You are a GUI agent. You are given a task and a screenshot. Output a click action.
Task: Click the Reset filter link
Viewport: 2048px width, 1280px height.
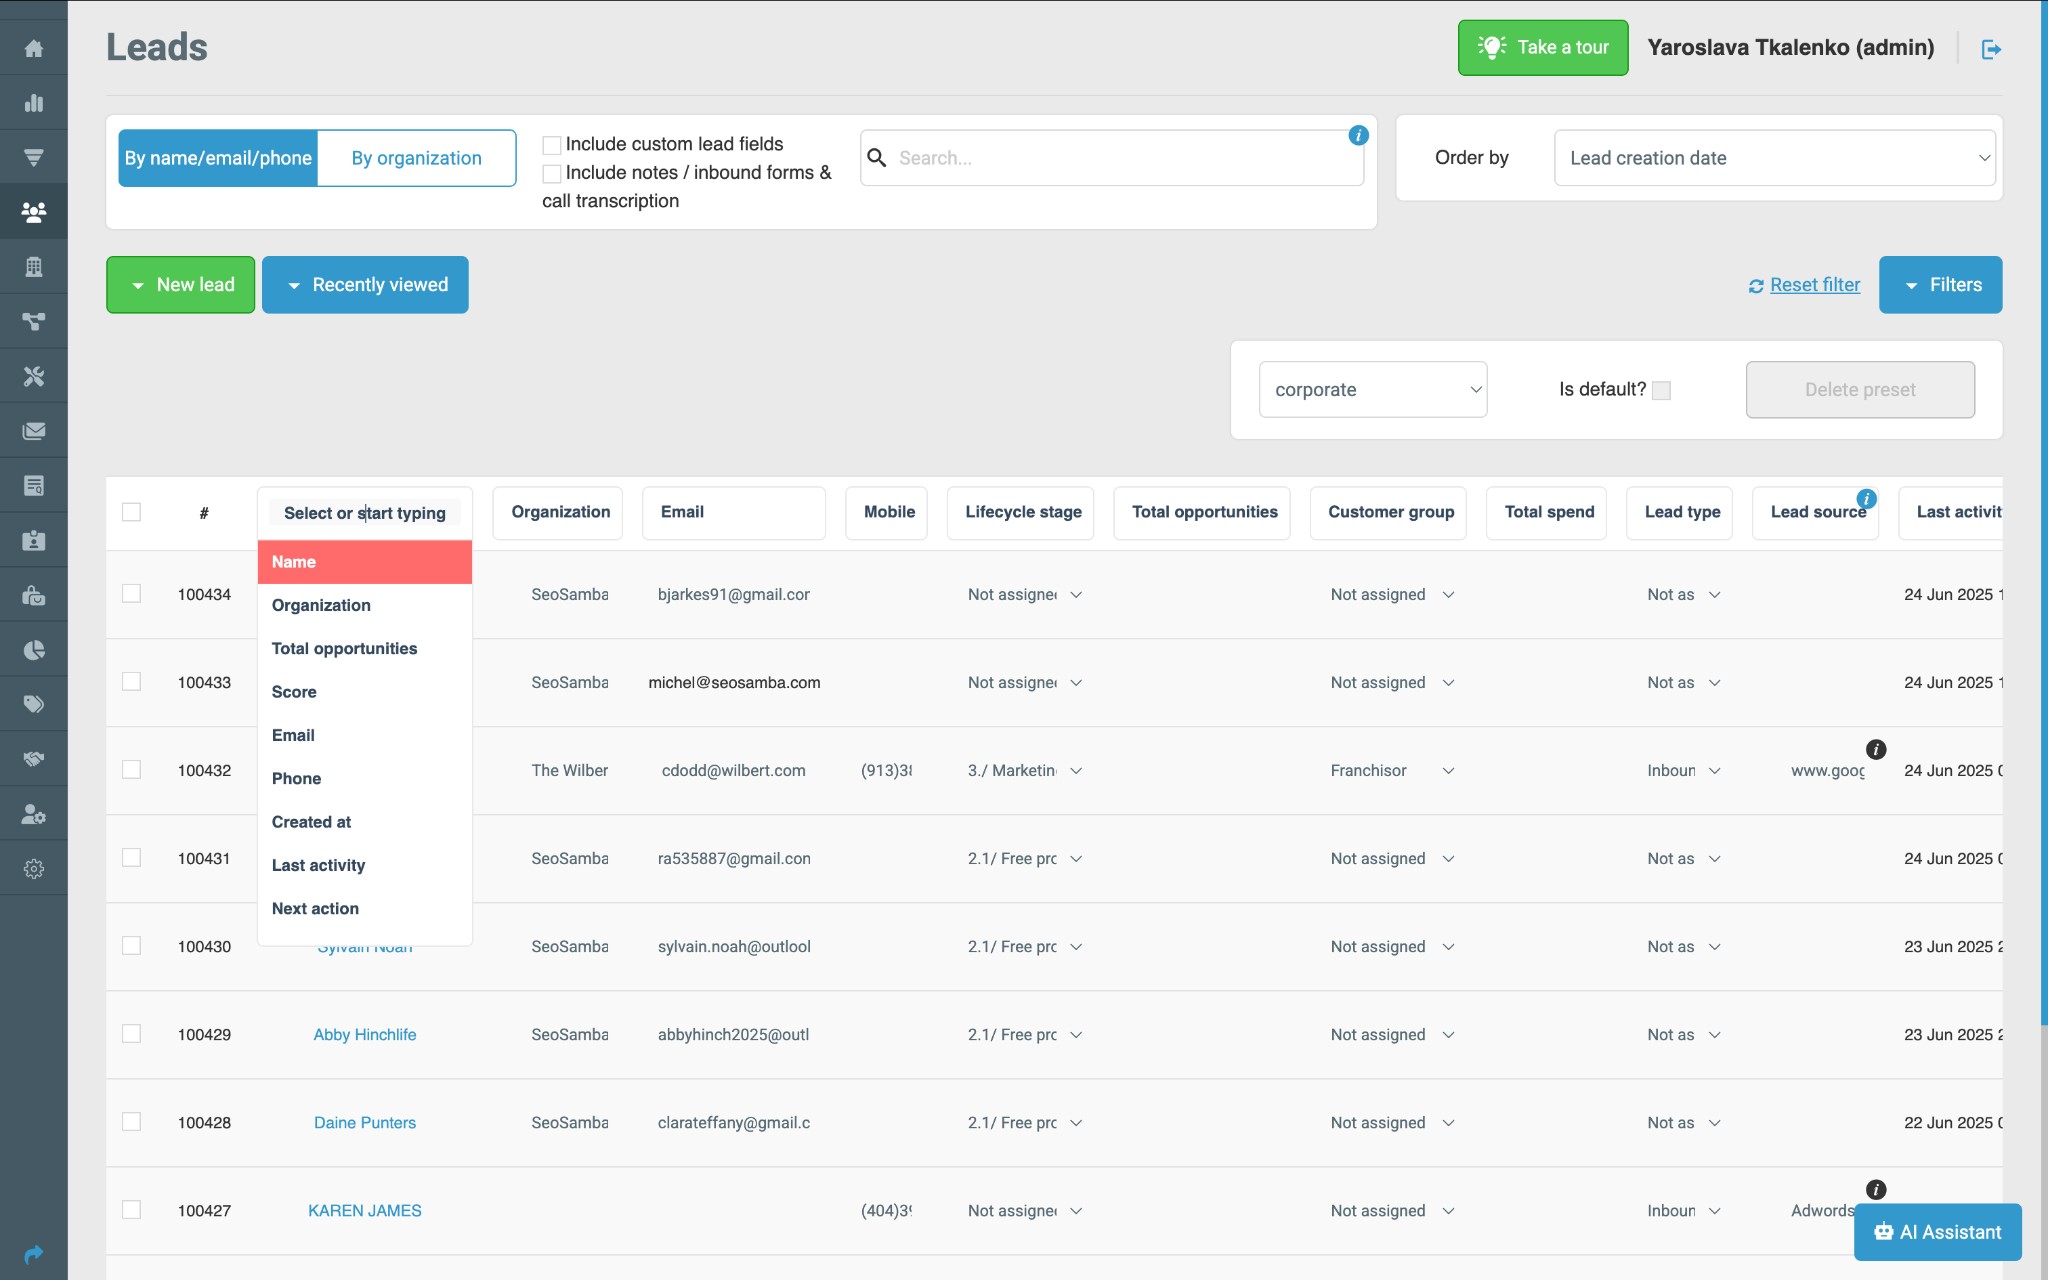[x=1815, y=285]
